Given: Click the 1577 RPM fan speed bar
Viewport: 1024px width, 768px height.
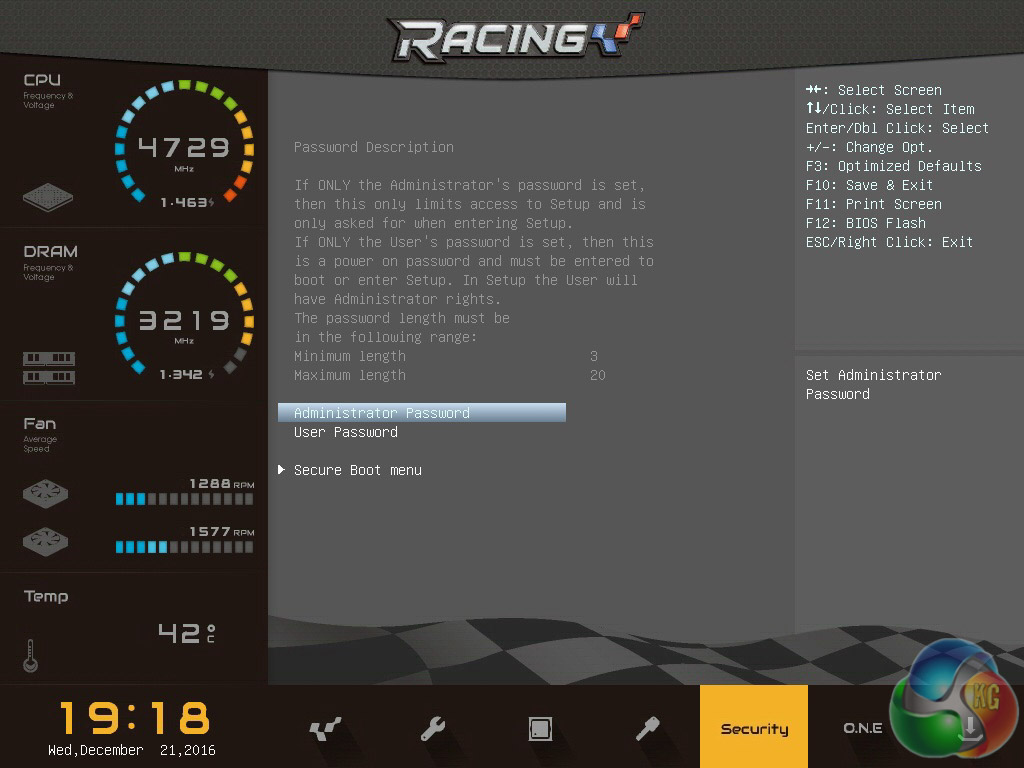Looking at the screenshot, I should [x=184, y=547].
